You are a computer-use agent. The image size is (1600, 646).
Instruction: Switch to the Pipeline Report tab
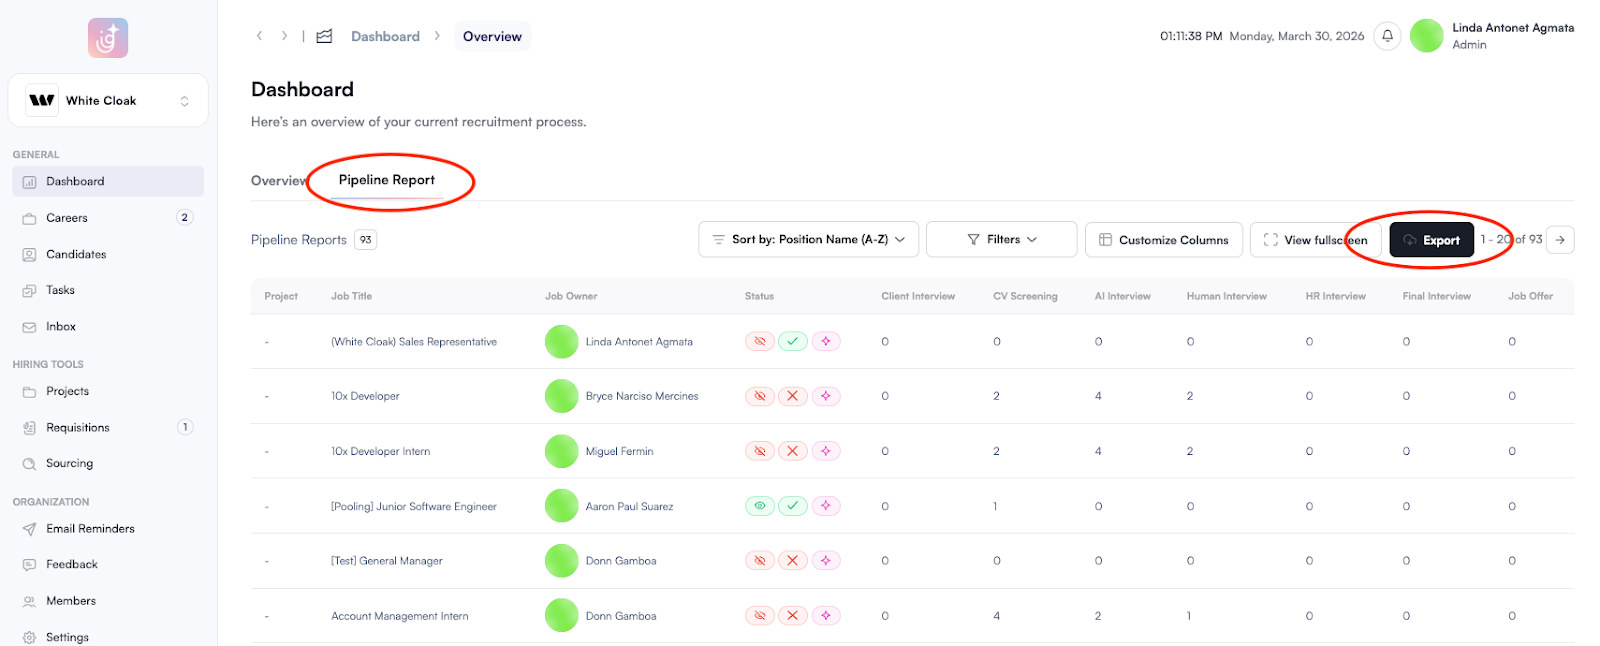pos(387,180)
